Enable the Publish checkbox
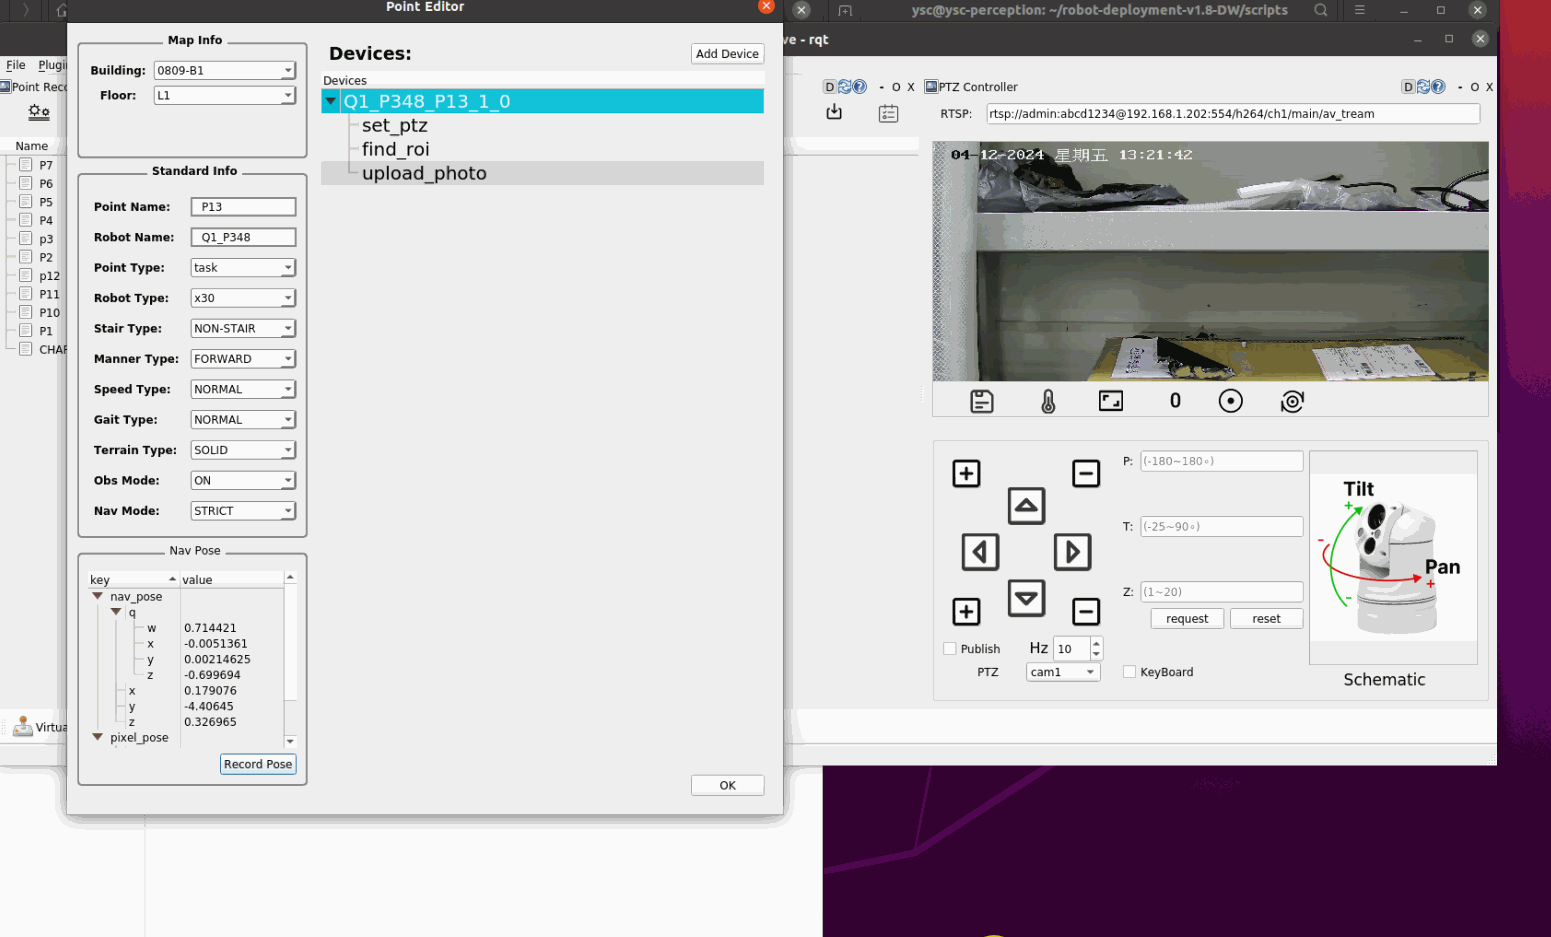Screen dimensions: 1551x937 coord(950,649)
